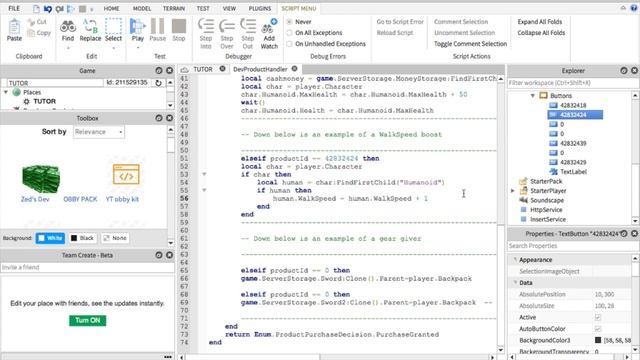640x360 pixels.
Task: Switch to the TERRAIN ribbon tab
Action: pos(174,8)
